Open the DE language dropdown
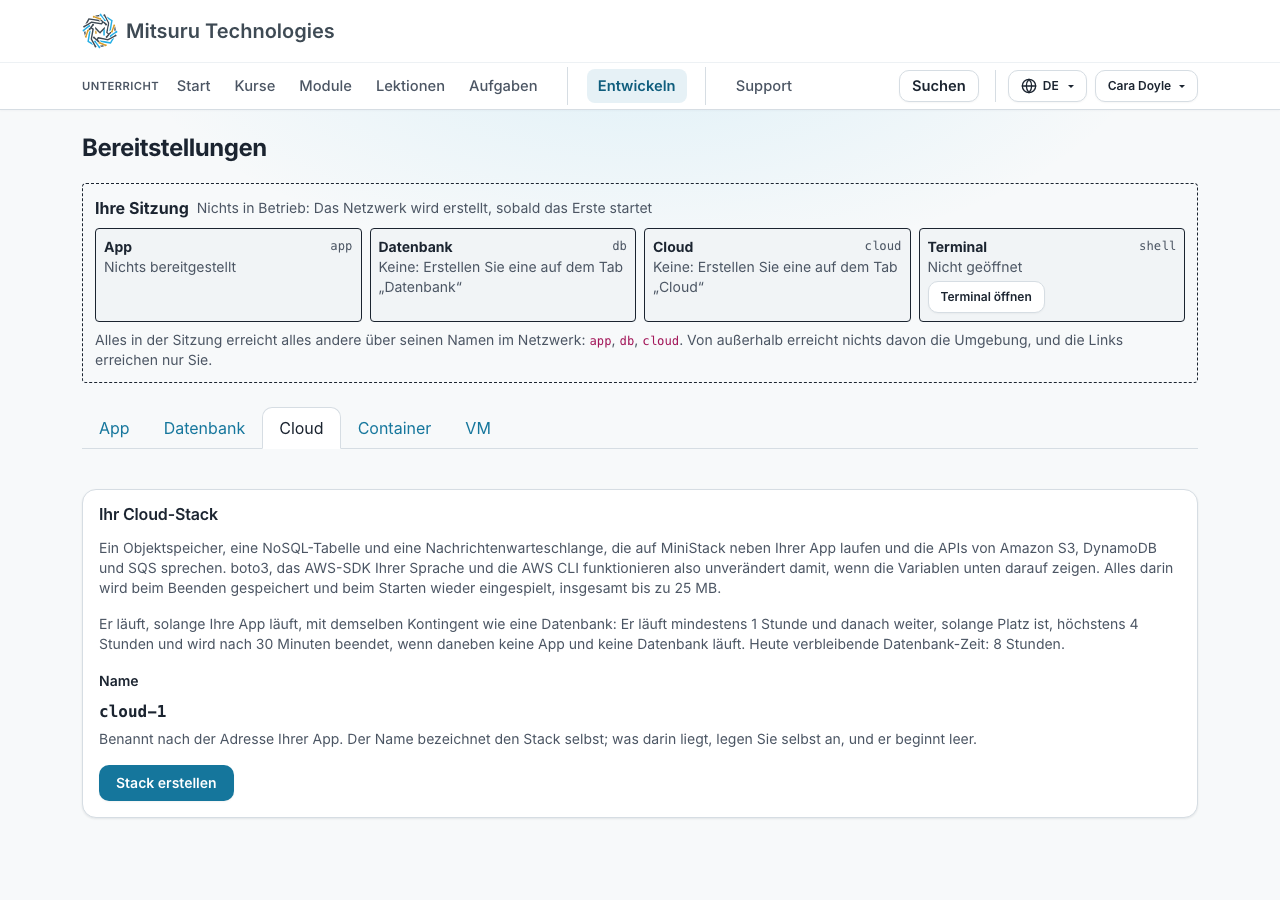 (x=1047, y=86)
